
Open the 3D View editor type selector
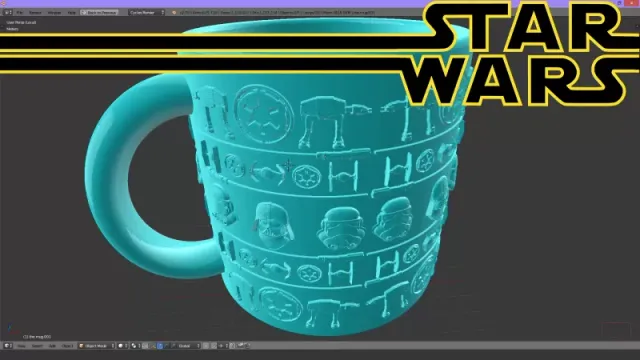click(x=8, y=346)
